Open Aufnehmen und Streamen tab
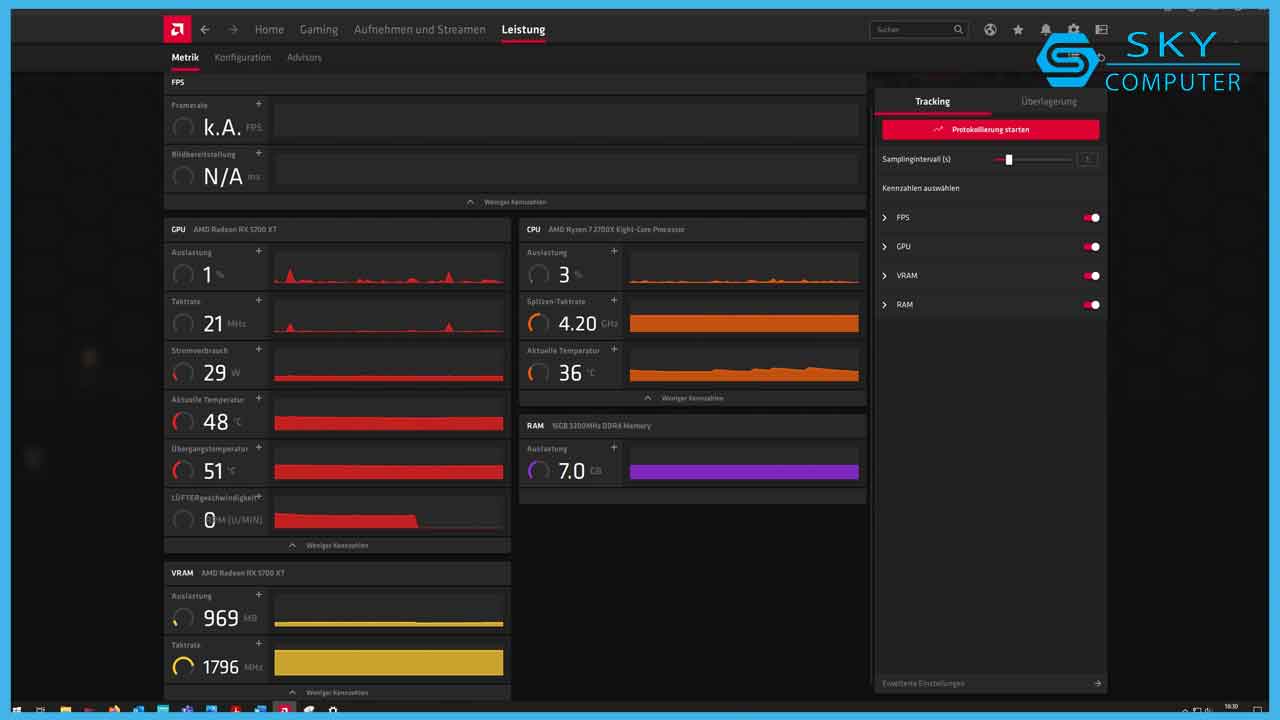 420,30
